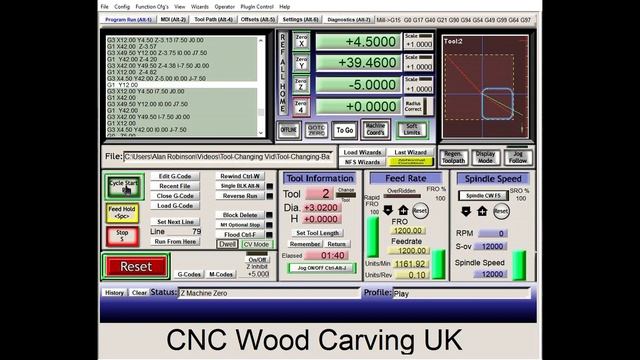
Task: Open the Function Cfg's menu
Action: tap(152, 7)
